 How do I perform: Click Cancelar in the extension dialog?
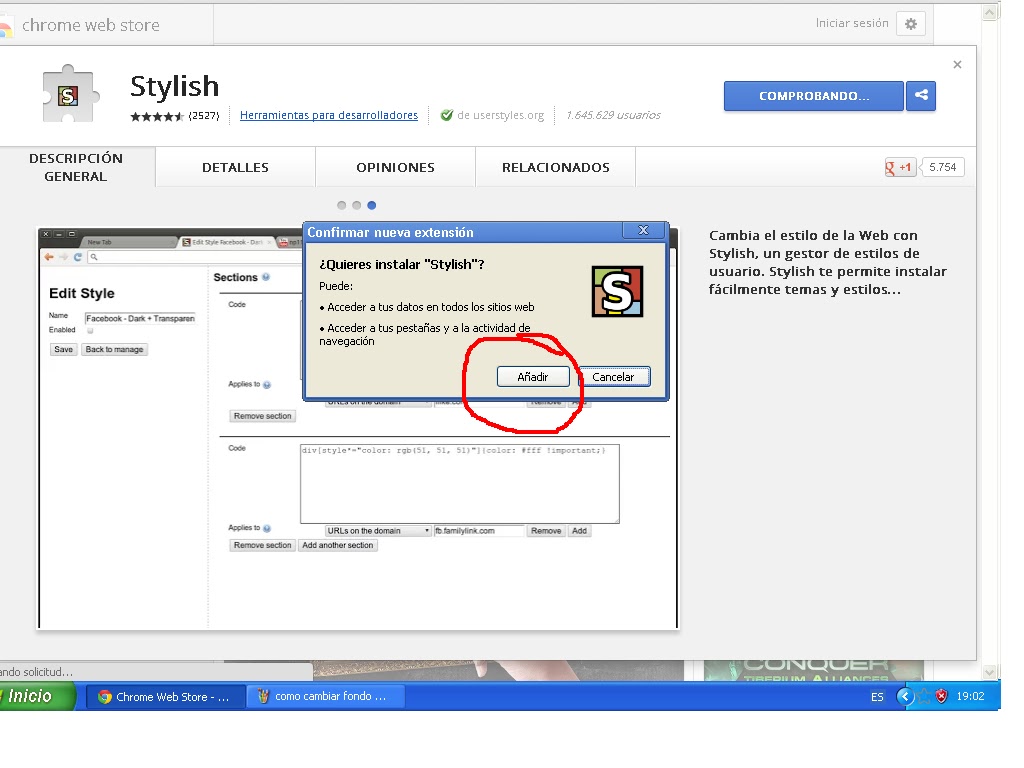(613, 377)
